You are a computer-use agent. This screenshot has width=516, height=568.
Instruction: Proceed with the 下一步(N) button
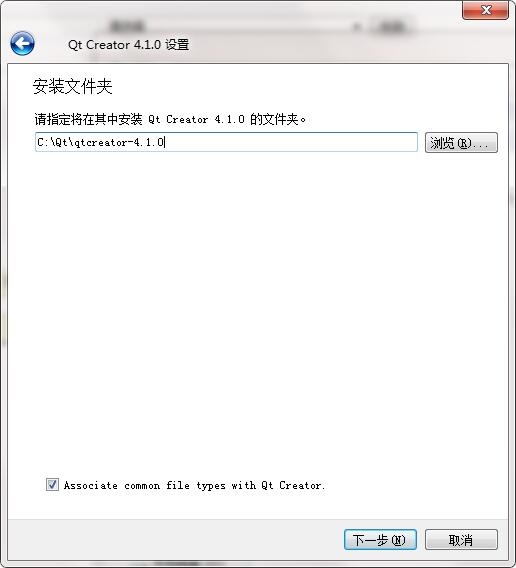point(380,540)
